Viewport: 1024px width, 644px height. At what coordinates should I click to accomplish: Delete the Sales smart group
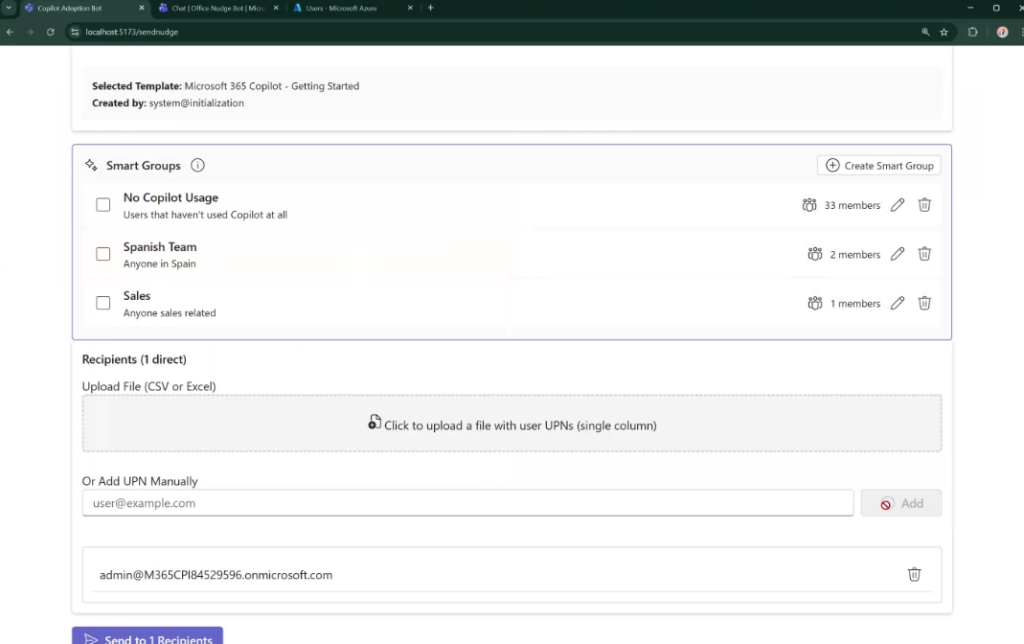pyautogui.click(x=925, y=303)
